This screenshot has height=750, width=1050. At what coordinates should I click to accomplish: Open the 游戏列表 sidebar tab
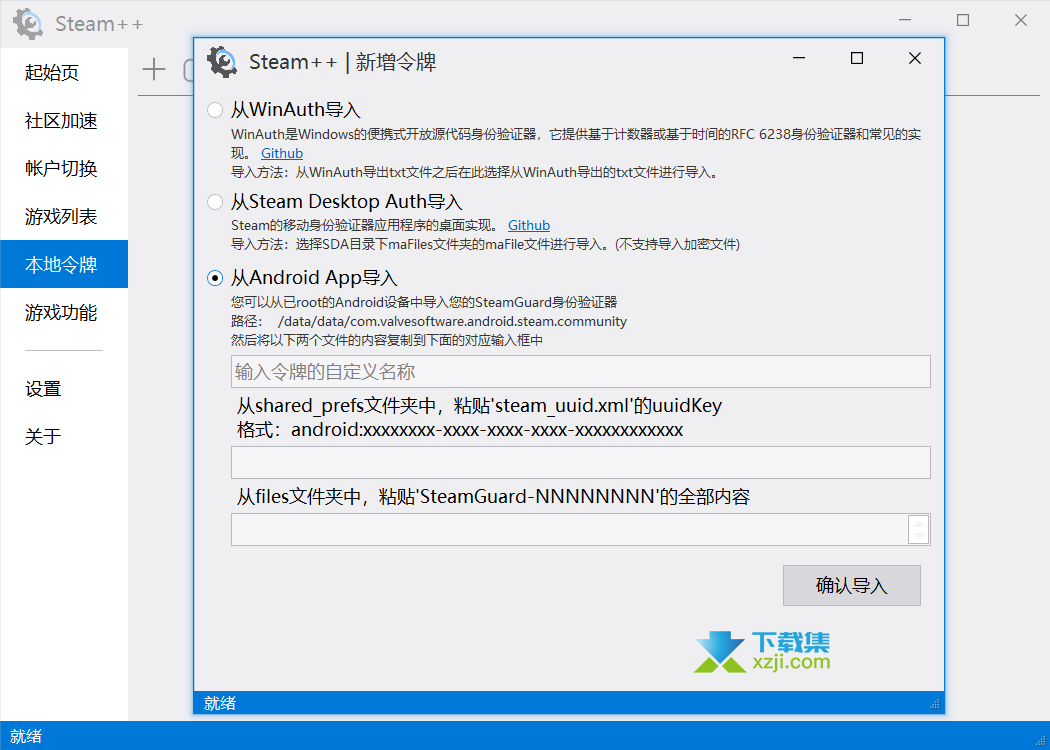(64, 216)
